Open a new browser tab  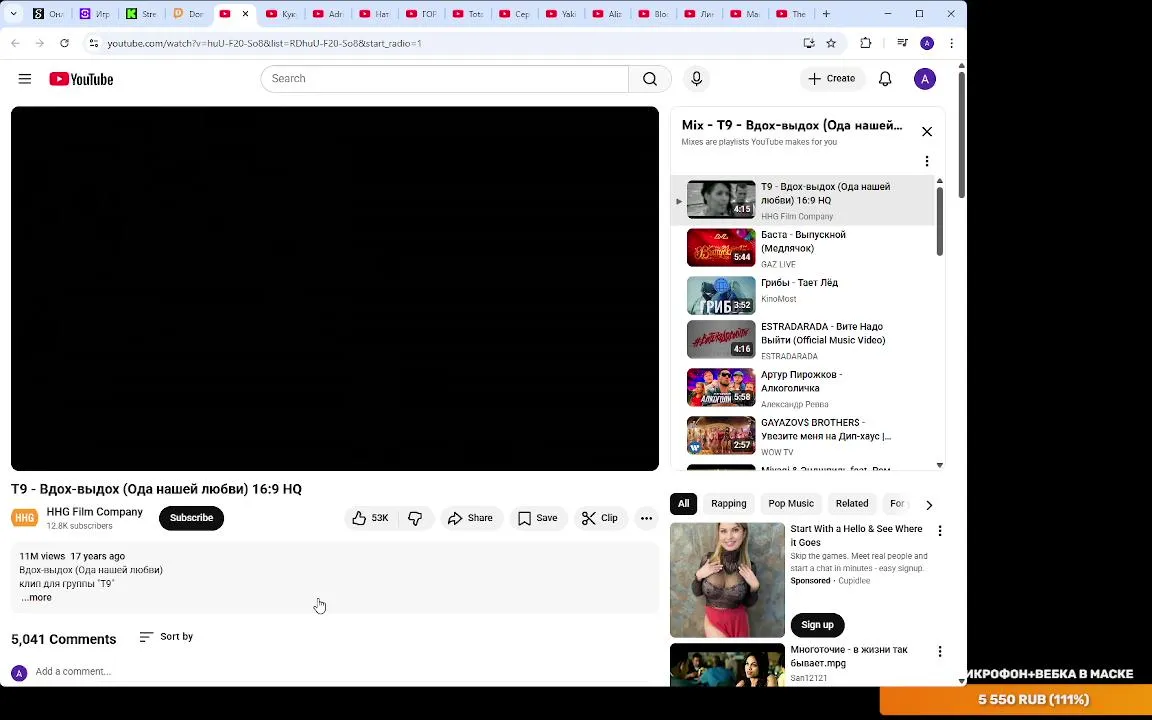pos(826,13)
